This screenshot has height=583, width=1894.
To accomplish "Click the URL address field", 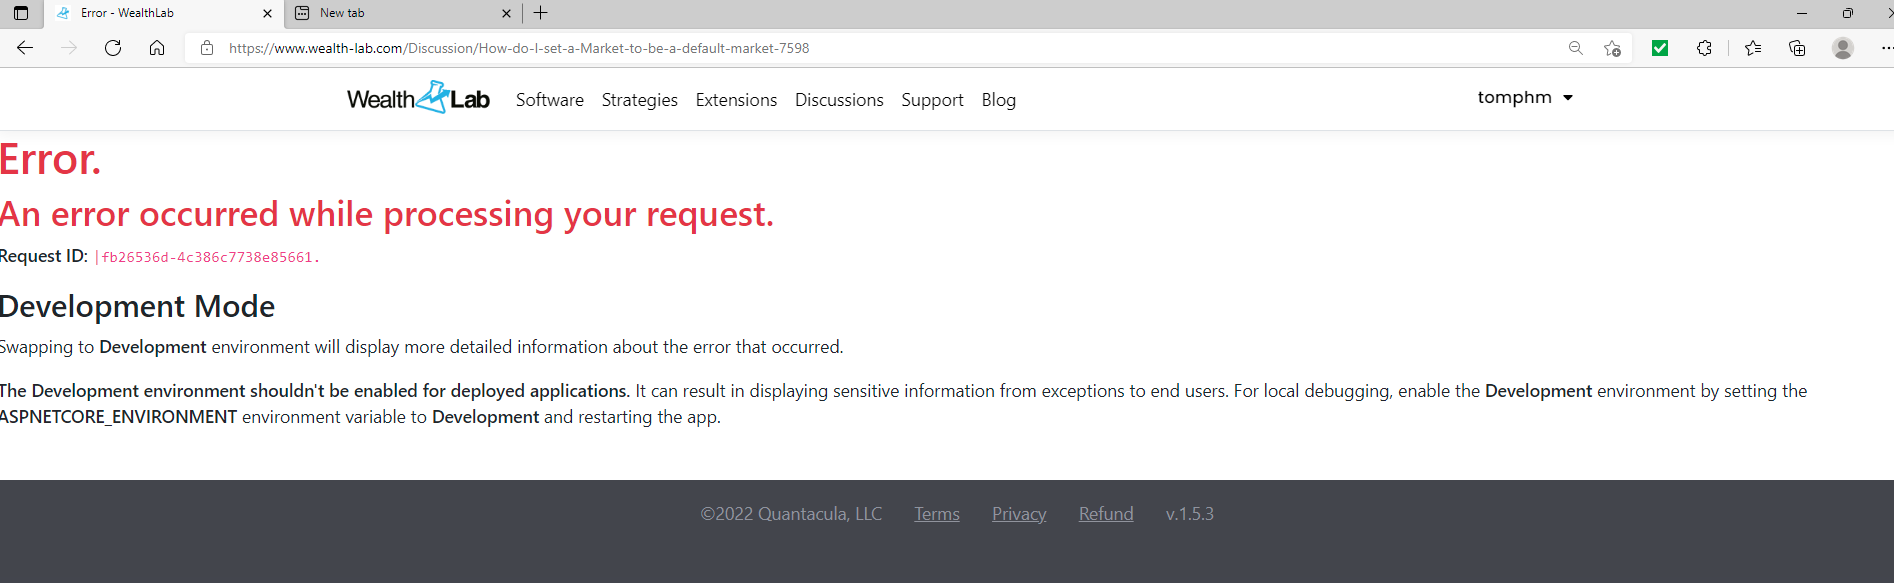I will pyautogui.click(x=890, y=48).
